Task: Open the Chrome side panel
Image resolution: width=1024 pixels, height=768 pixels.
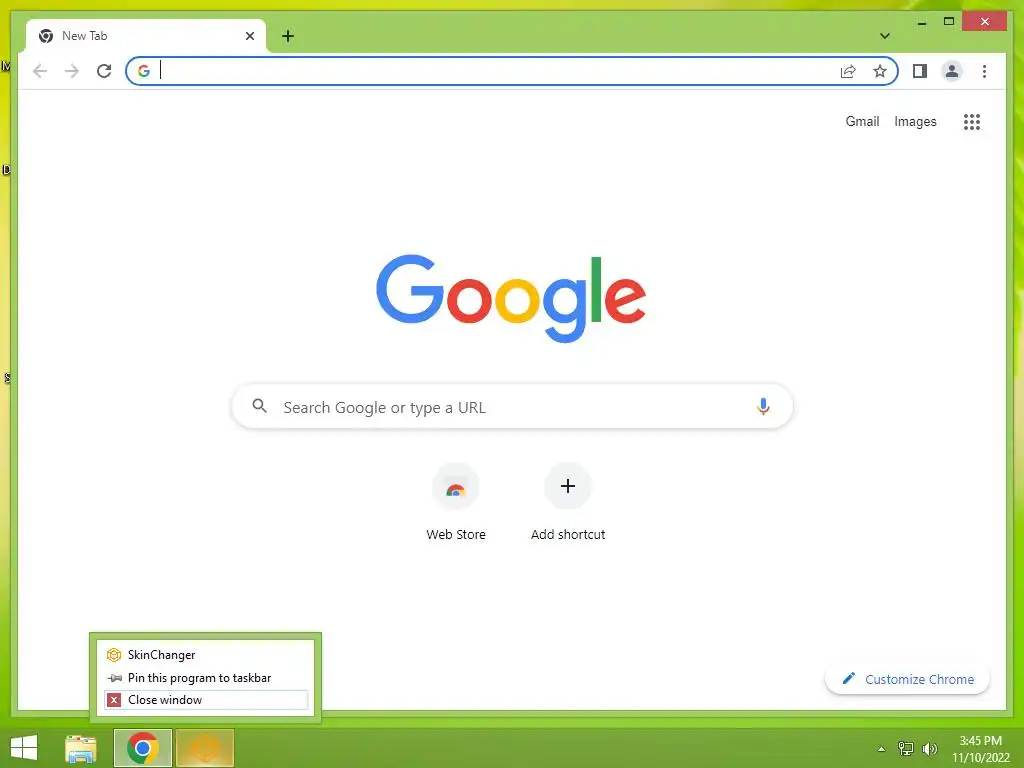Action: pos(920,71)
